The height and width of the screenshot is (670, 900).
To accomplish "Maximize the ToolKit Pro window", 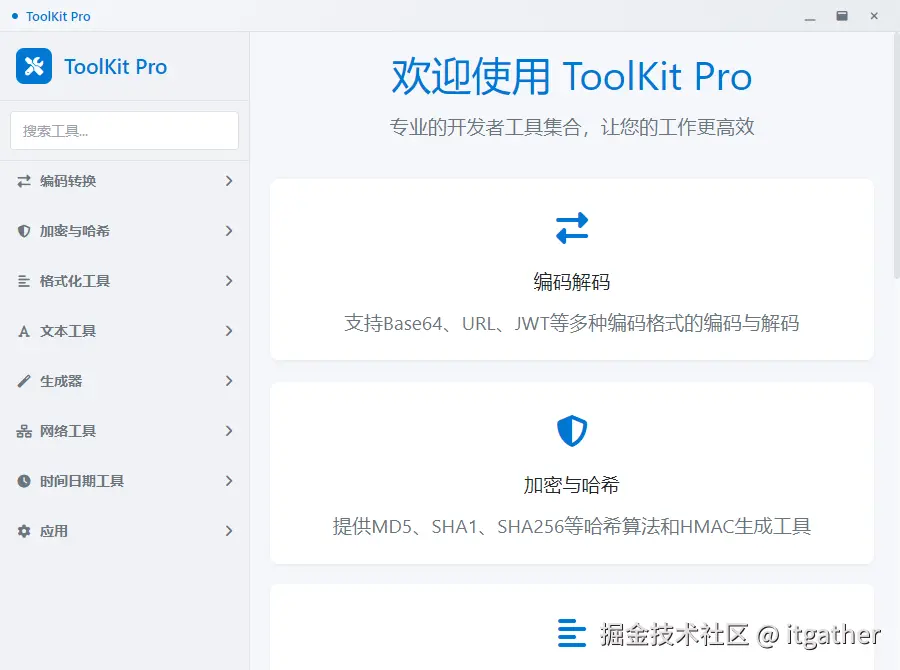I will [842, 16].
